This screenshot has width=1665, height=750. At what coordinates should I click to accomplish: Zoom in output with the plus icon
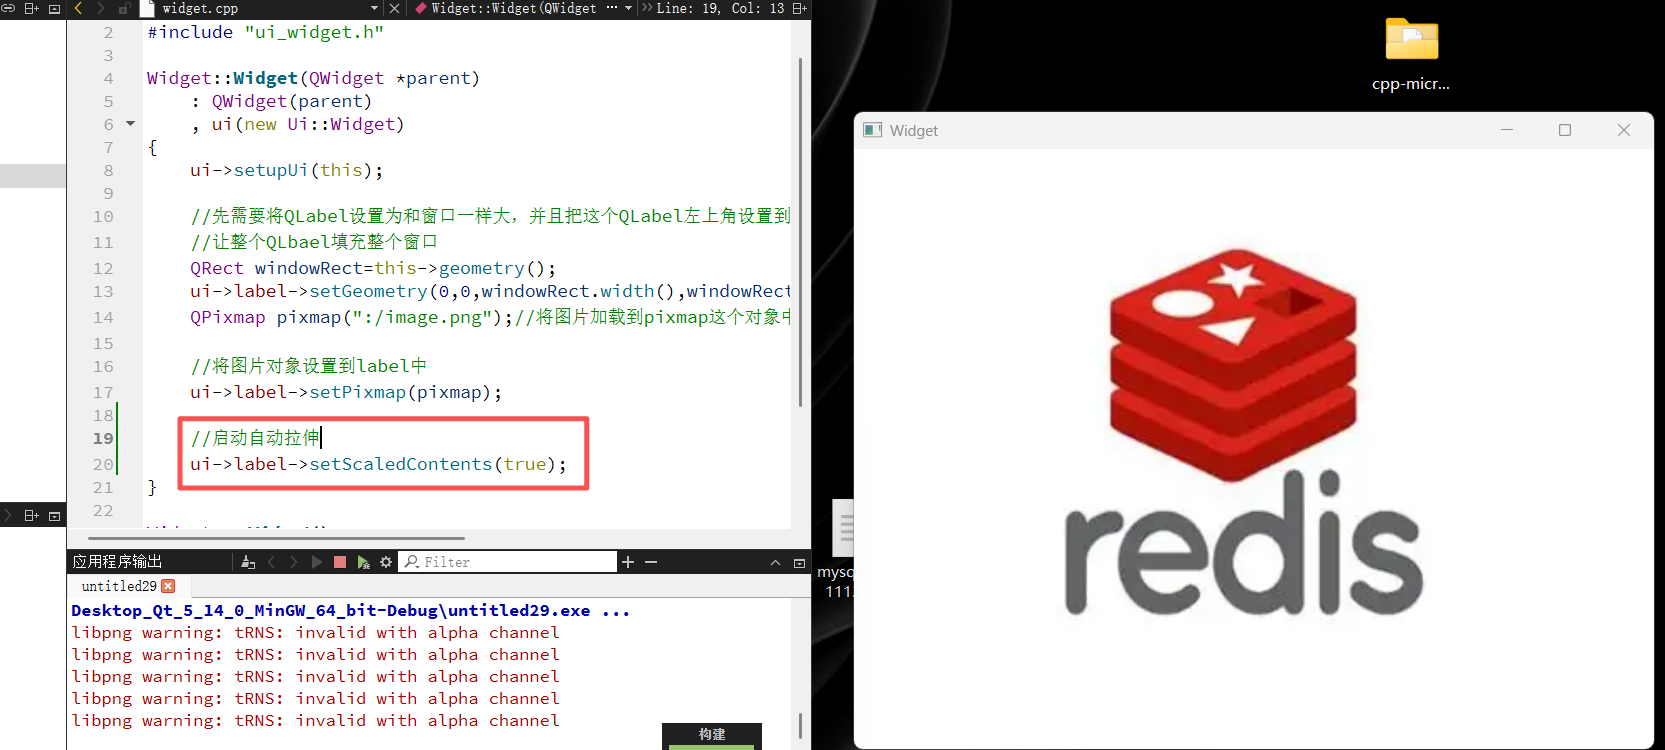[628, 562]
